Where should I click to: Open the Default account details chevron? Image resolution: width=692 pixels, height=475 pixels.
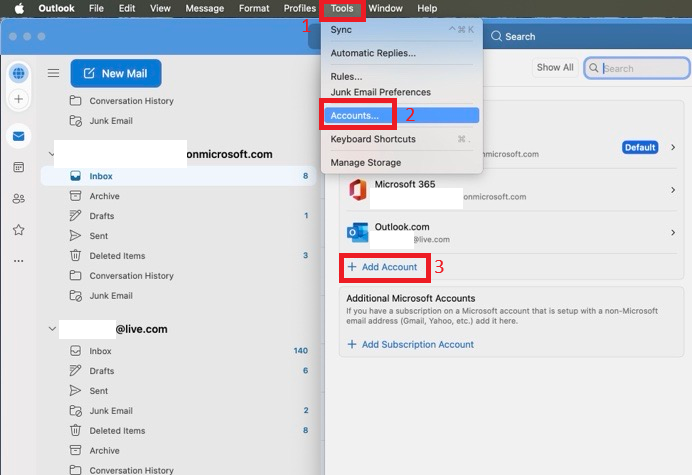click(x=673, y=147)
